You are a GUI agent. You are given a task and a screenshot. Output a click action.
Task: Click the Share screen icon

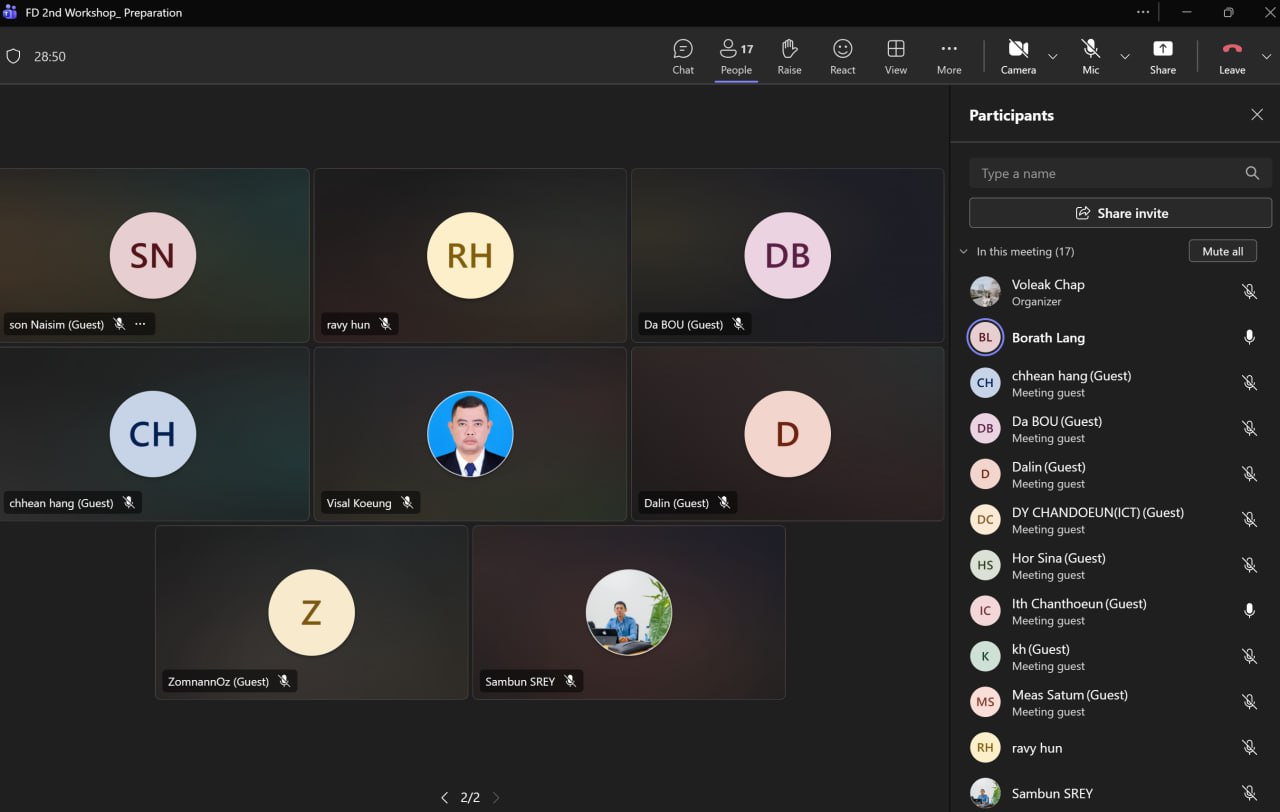(x=1162, y=56)
